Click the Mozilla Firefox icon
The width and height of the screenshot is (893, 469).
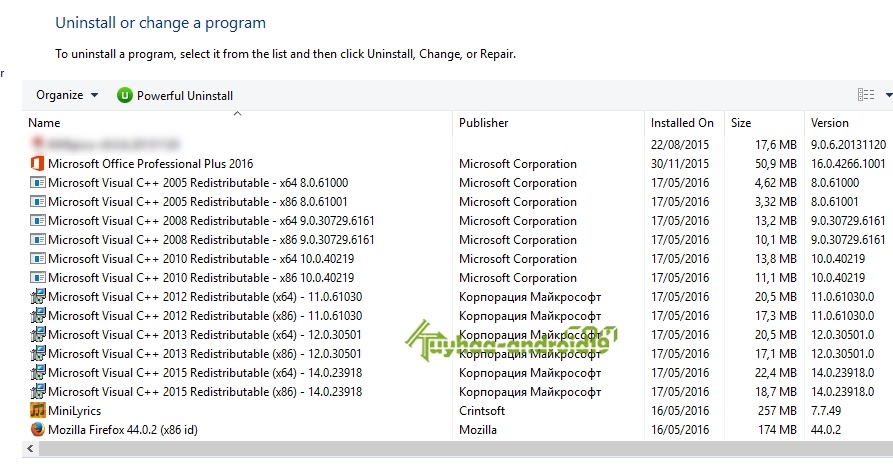[x=37, y=430]
